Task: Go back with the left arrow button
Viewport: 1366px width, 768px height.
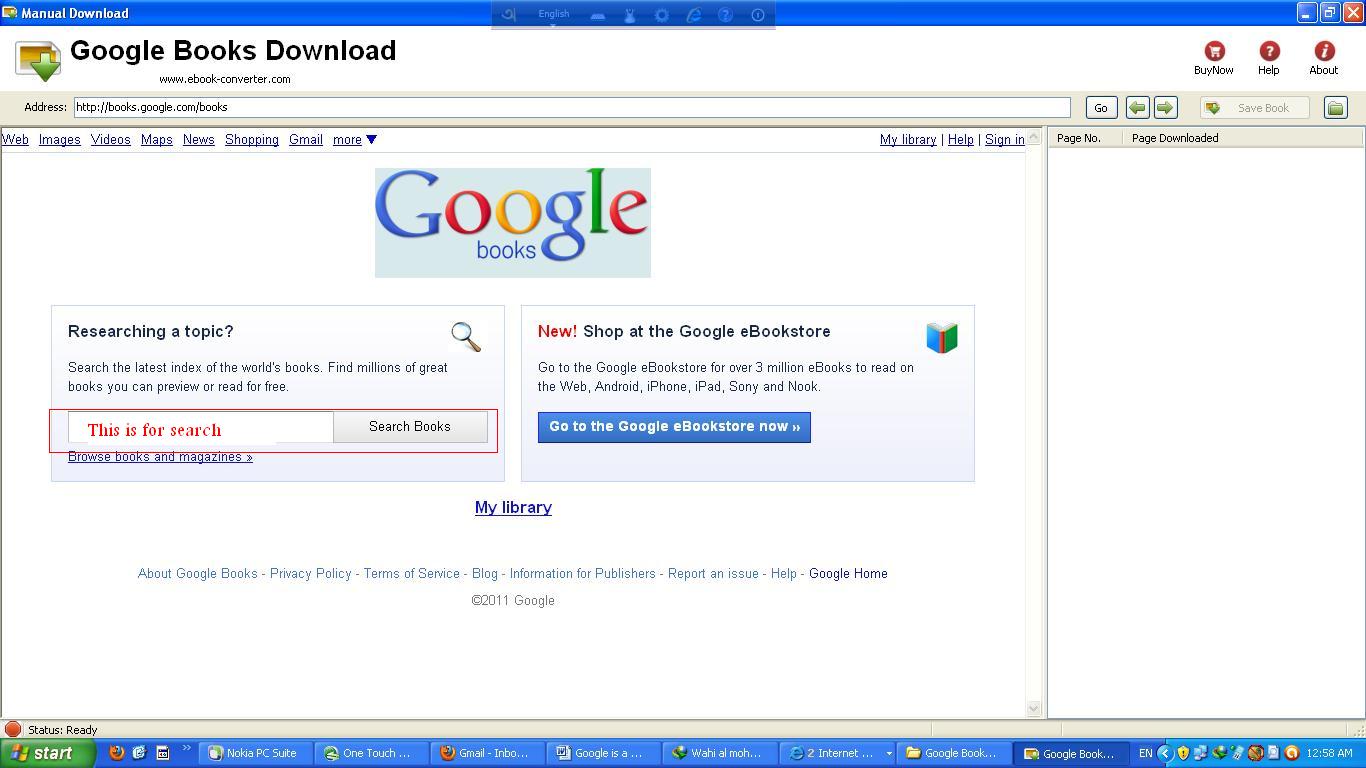Action: 1137,107
